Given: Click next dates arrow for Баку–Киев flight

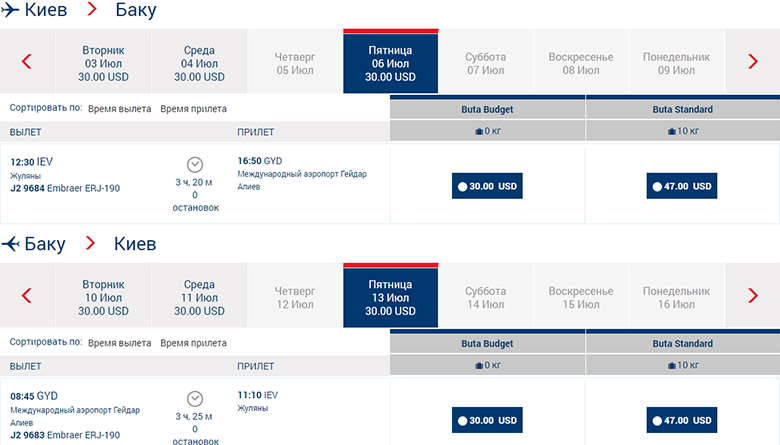Looking at the screenshot, I should click(x=753, y=296).
